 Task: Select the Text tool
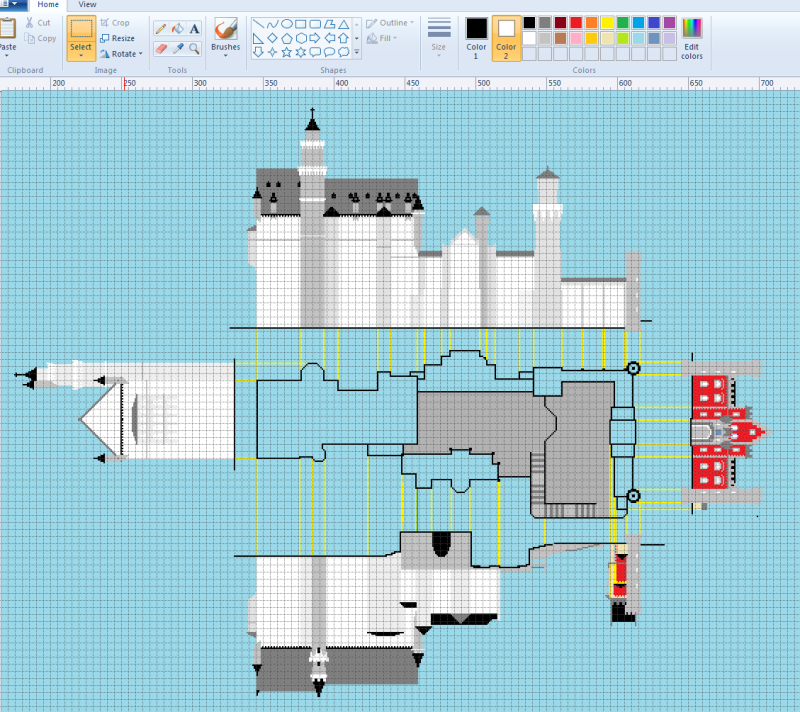coord(194,29)
